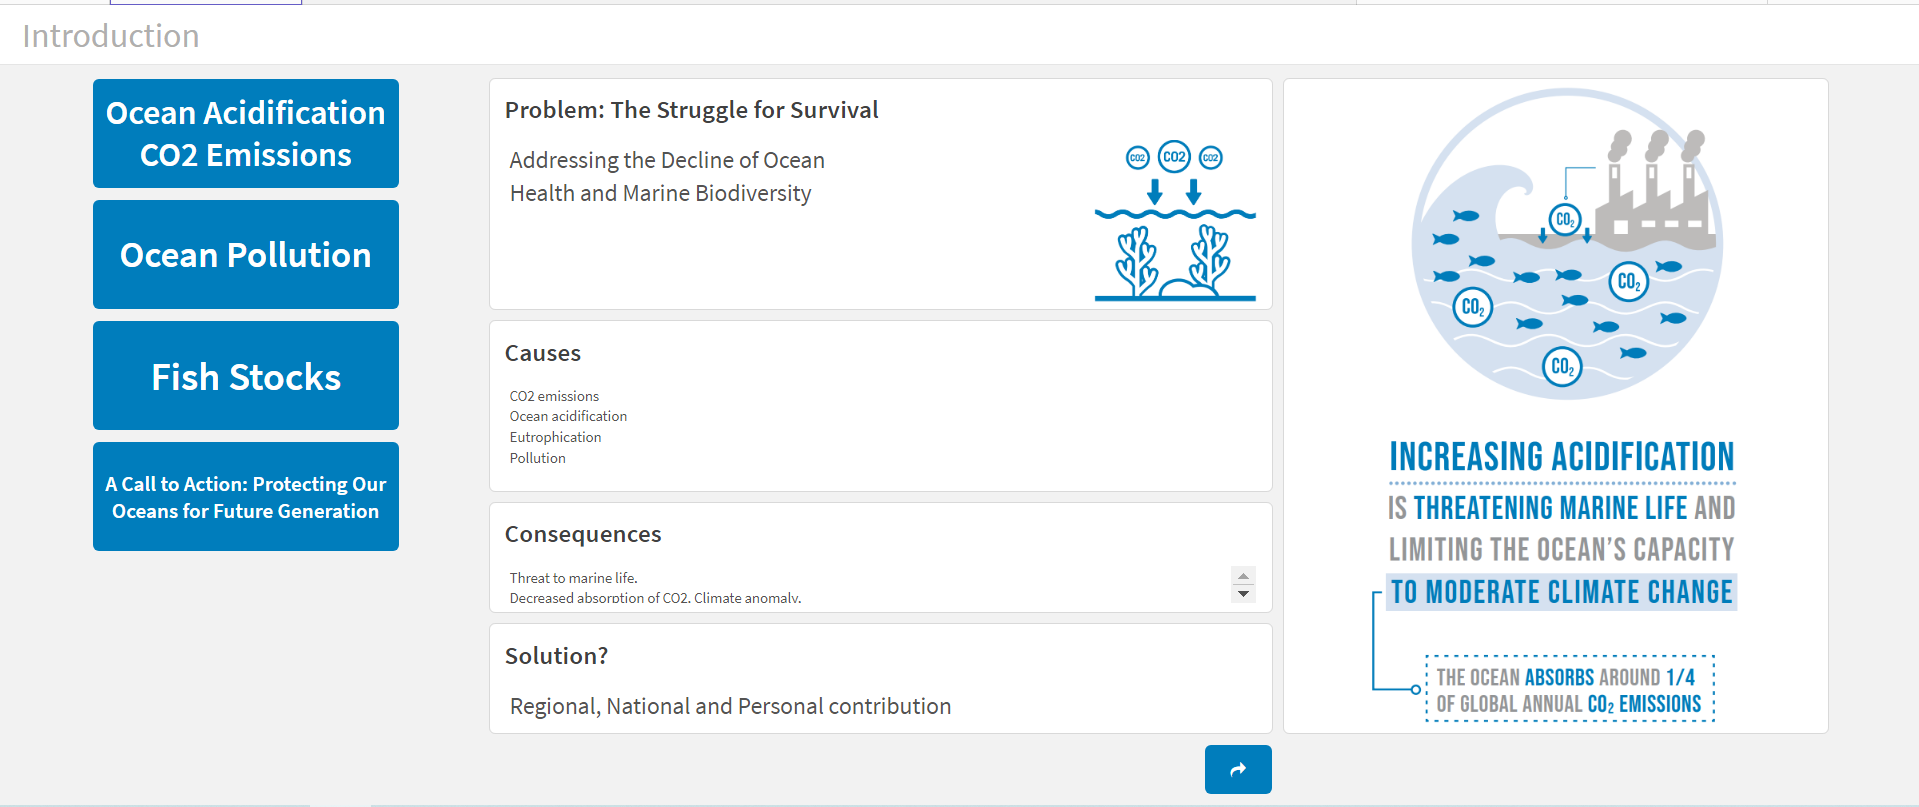The width and height of the screenshot is (1919, 807).
Task: Click the Causes heading
Action: [543, 353]
